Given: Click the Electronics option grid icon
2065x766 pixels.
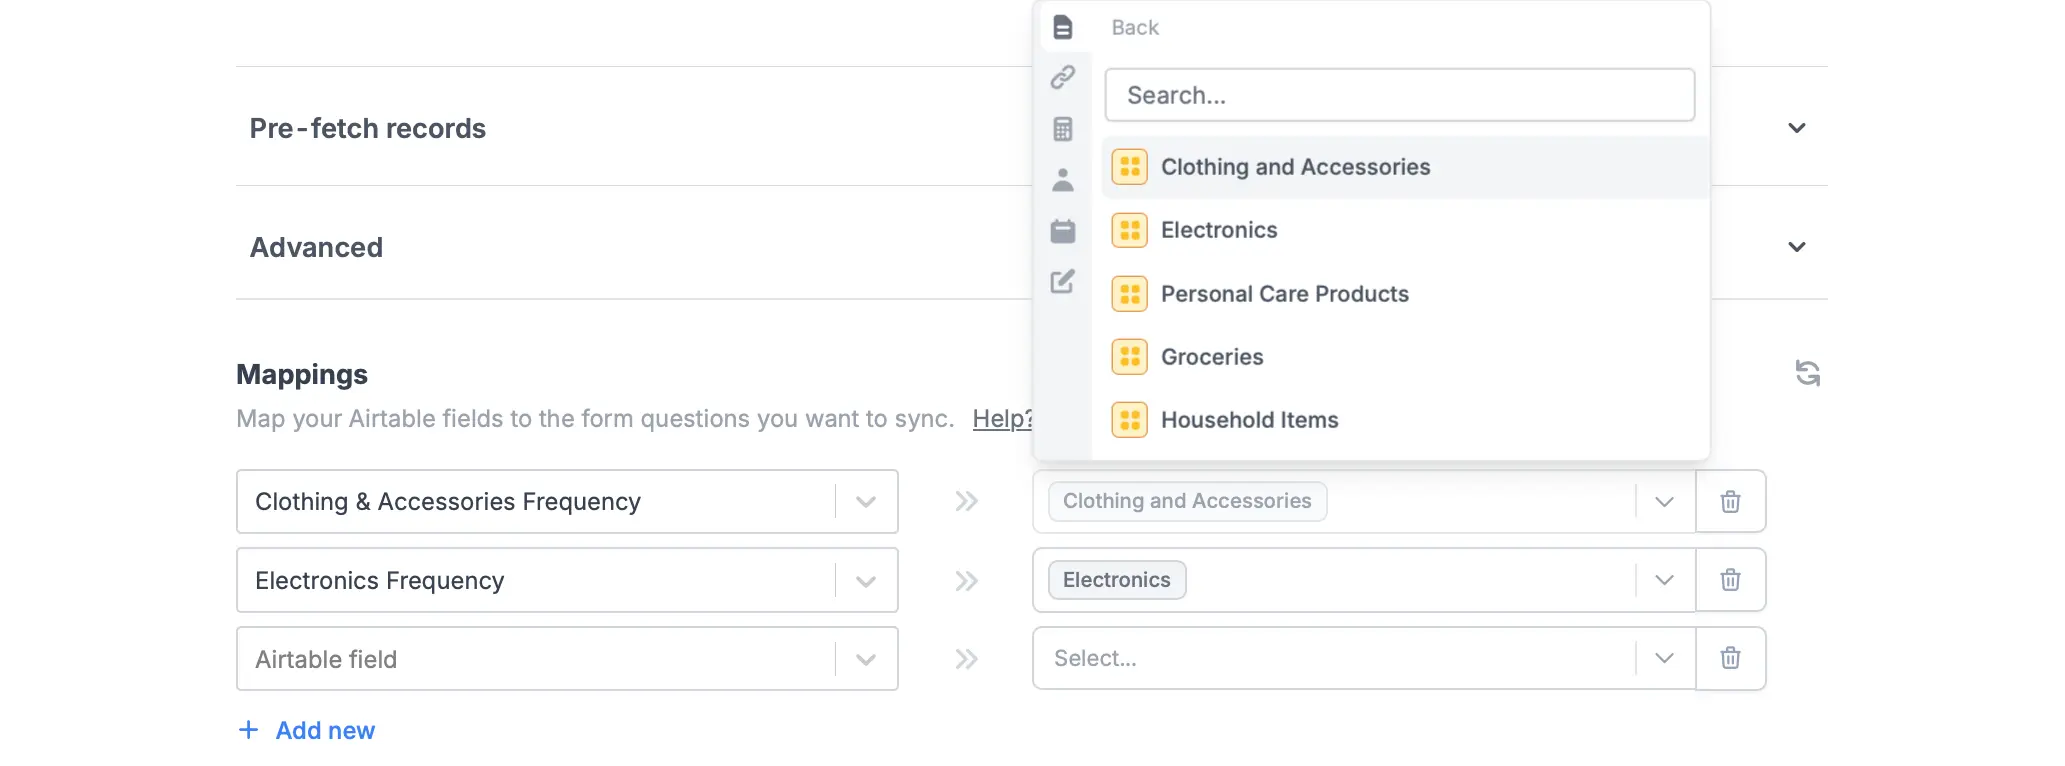Looking at the screenshot, I should [1130, 230].
